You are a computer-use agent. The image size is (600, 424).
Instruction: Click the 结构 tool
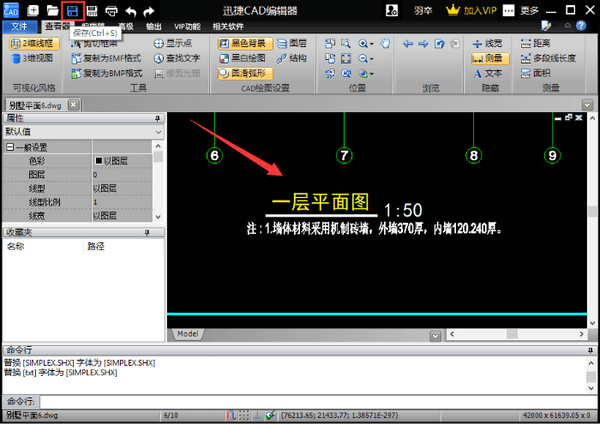pyautogui.click(x=292, y=58)
